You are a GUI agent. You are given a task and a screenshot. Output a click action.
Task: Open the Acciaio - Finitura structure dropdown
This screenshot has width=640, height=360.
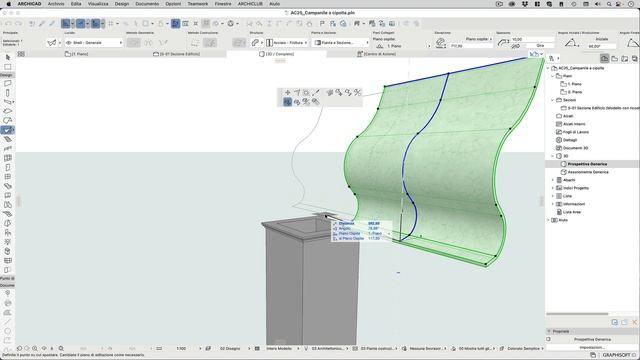click(287, 42)
